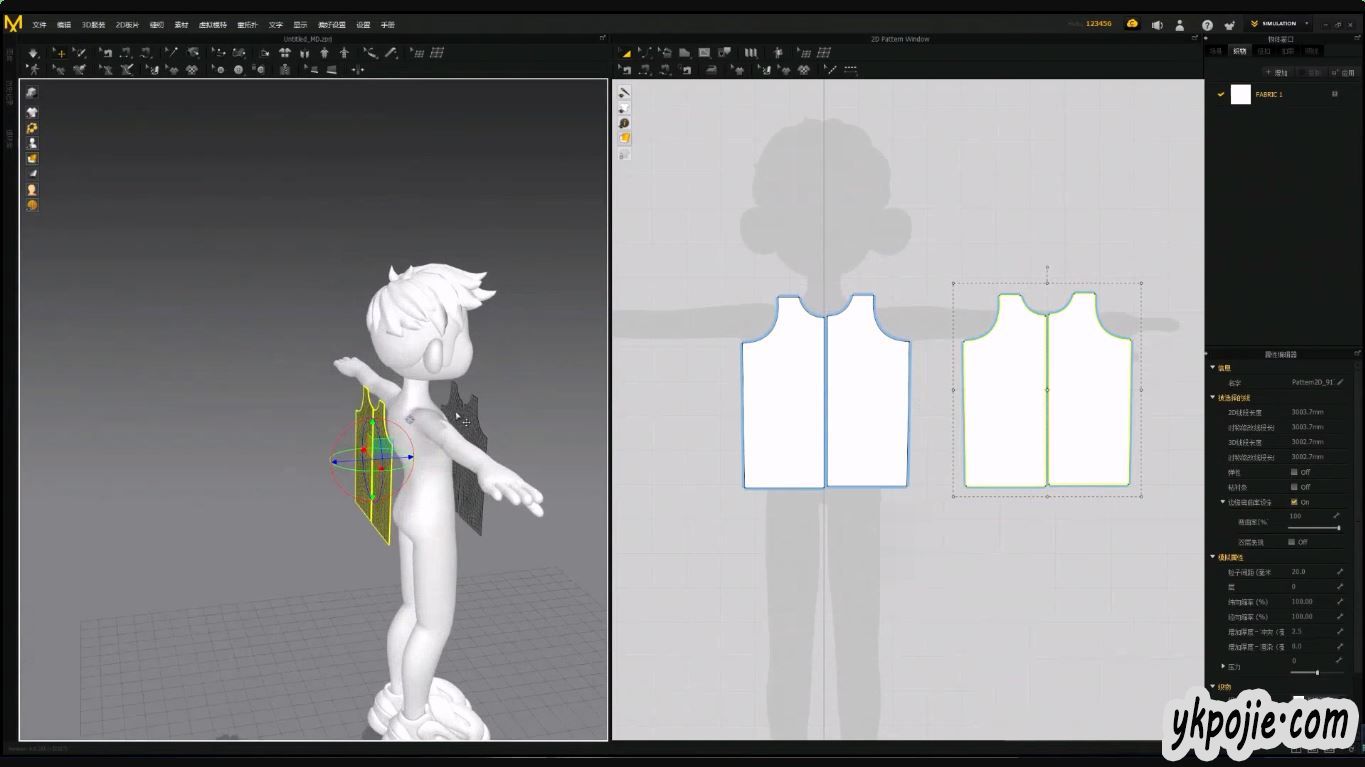Viewport: 1365px width, 767px height.
Task: Open the 2D板片 menu
Action: (127, 25)
